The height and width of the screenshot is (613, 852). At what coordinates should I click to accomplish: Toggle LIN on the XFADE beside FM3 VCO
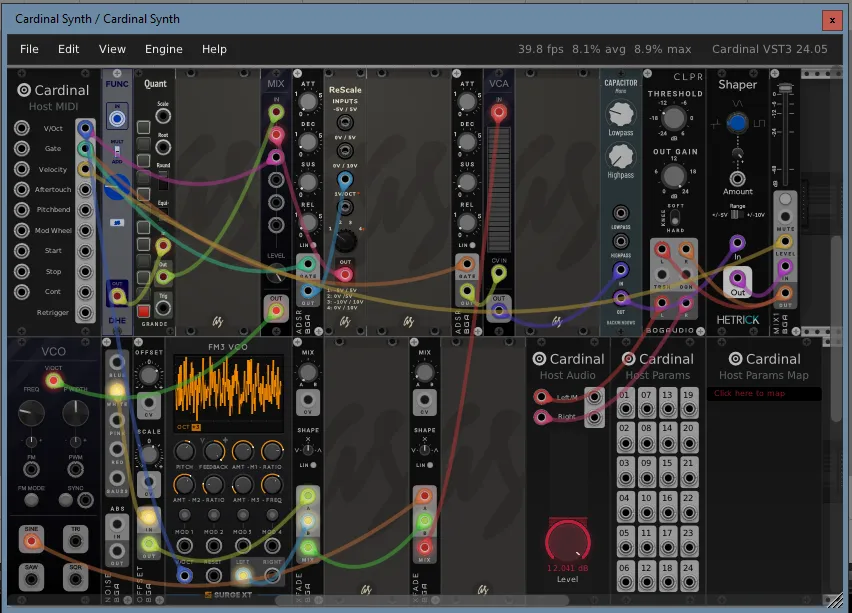click(314, 465)
